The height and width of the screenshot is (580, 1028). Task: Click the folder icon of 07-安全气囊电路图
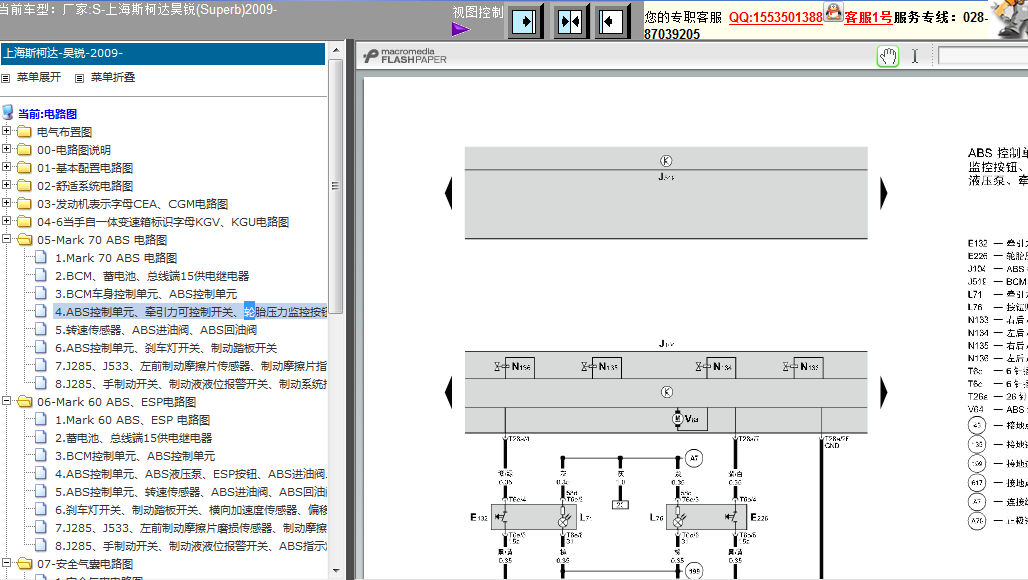(x=24, y=564)
